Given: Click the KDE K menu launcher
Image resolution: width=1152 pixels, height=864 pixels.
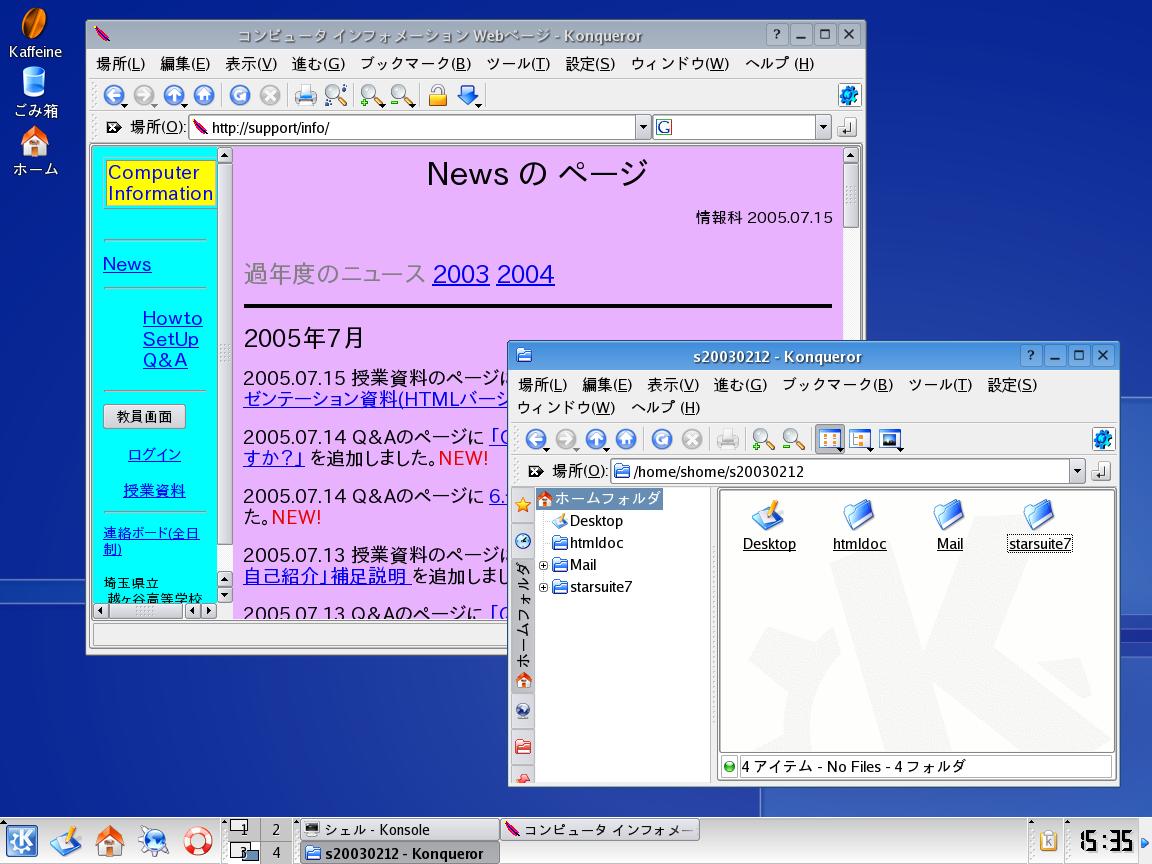Looking at the screenshot, I should pyautogui.click(x=22, y=840).
